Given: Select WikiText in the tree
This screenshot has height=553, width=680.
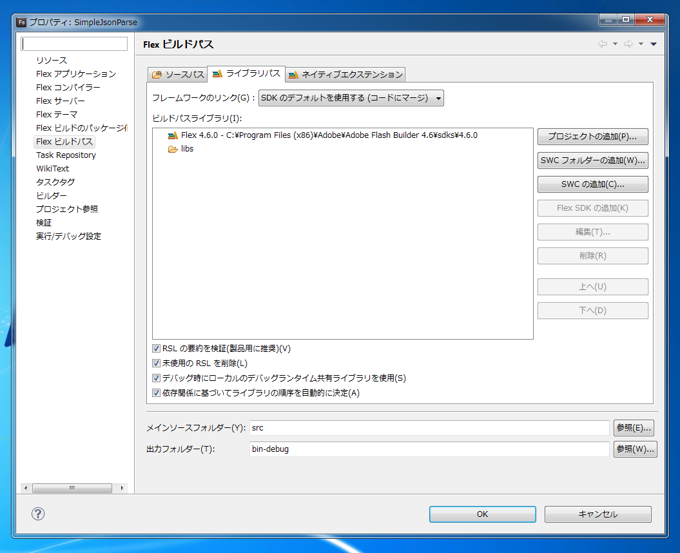Looking at the screenshot, I should coord(52,168).
